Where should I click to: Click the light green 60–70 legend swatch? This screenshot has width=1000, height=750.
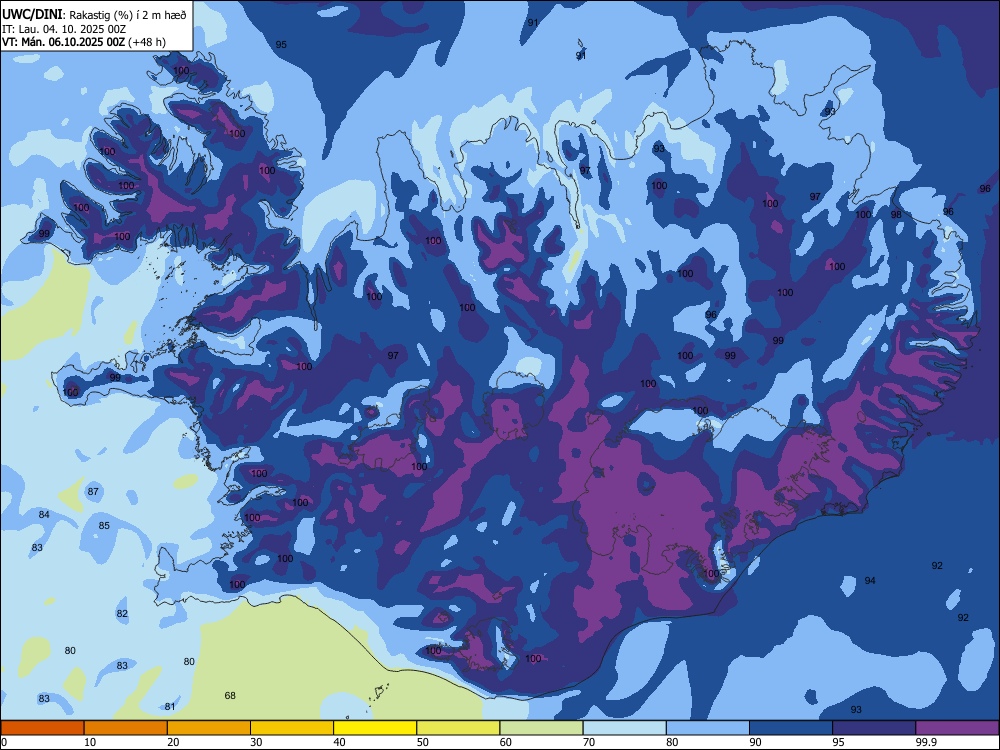[541, 728]
